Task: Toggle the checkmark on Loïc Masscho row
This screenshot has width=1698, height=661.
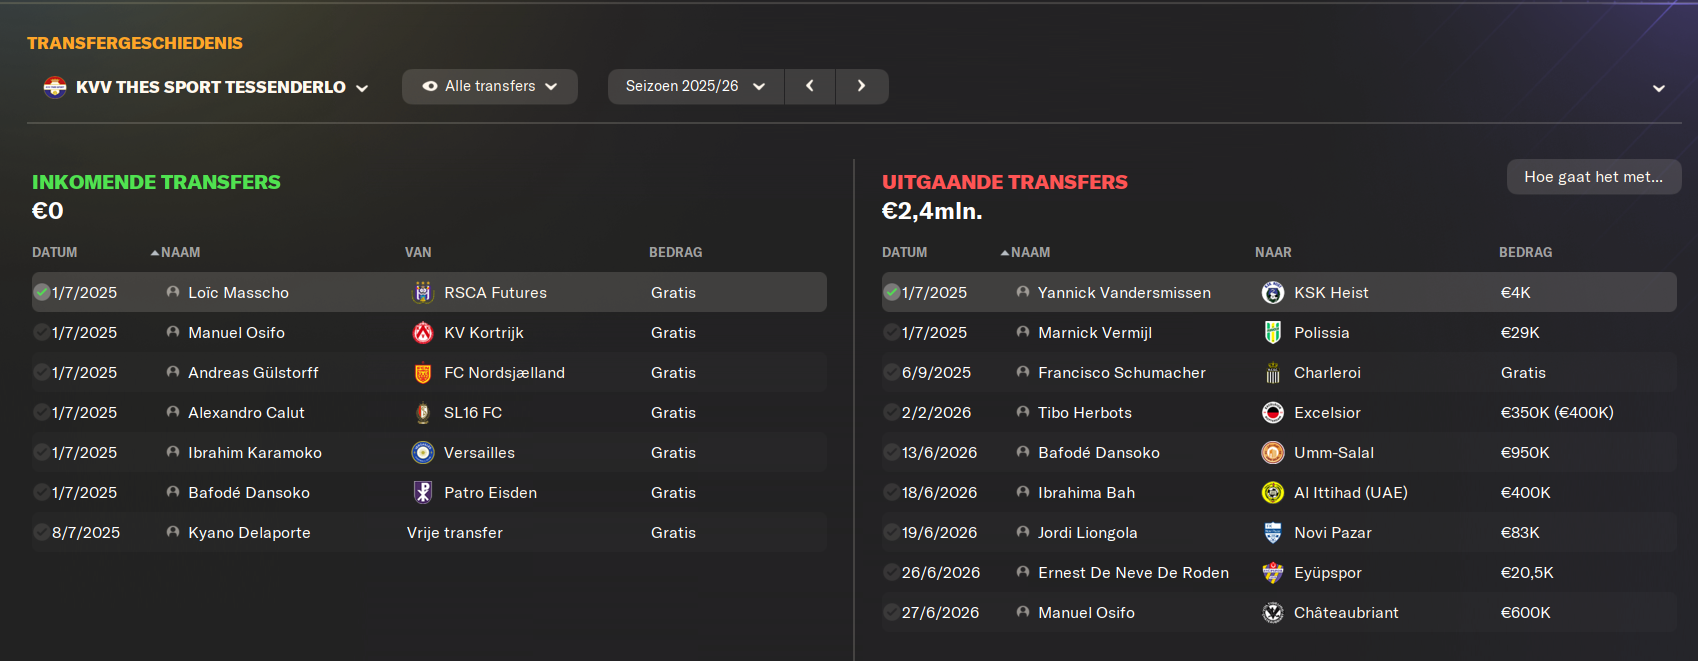Action: click(x=41, y=292)
